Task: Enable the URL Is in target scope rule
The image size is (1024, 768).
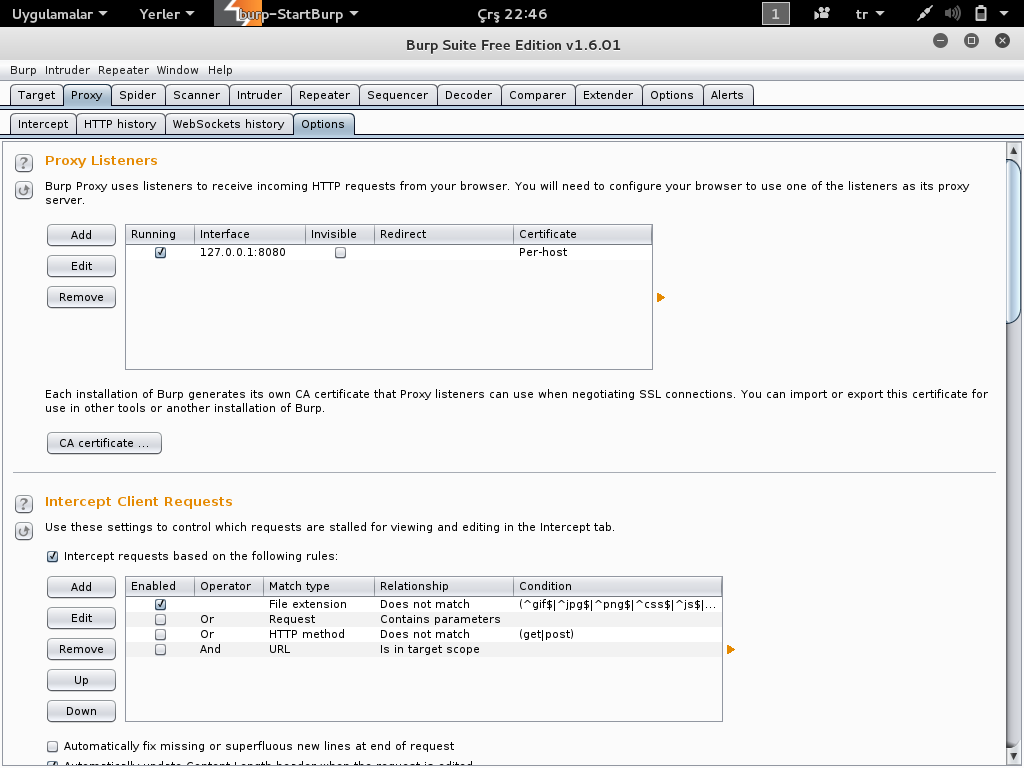Action: click(160, 649)
